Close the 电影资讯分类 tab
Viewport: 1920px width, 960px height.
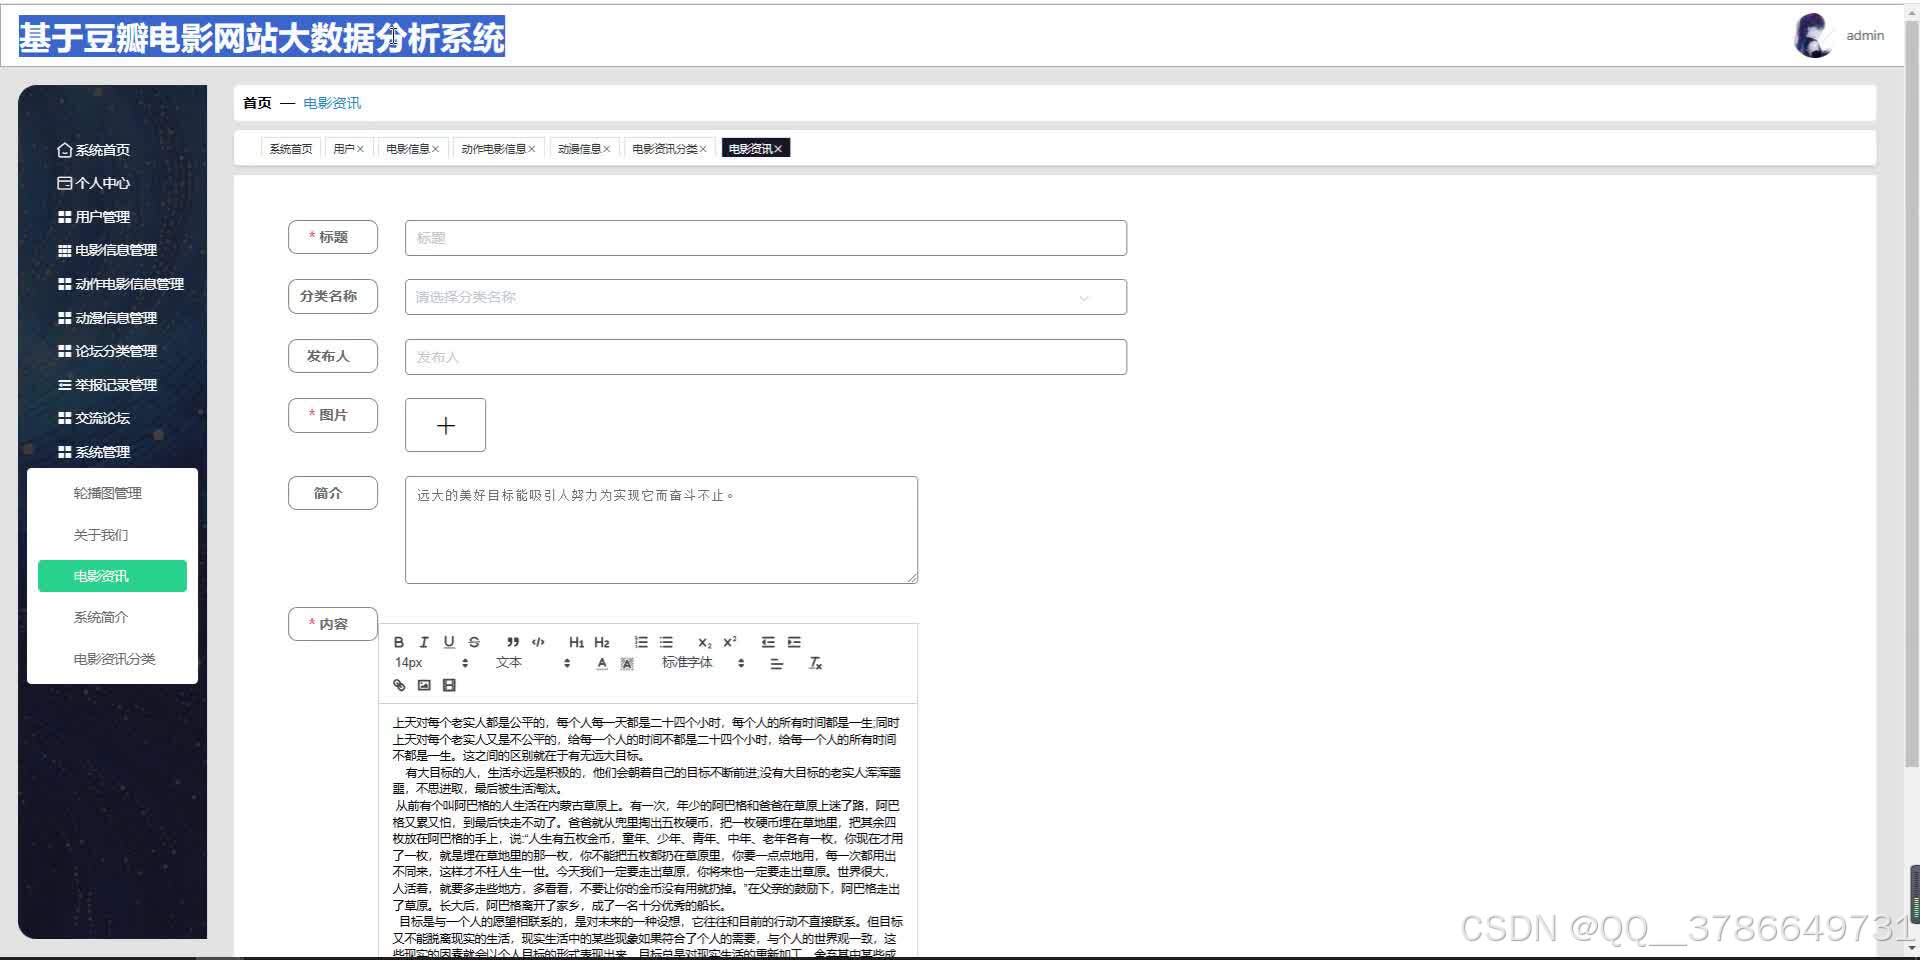tap(703, 149)
